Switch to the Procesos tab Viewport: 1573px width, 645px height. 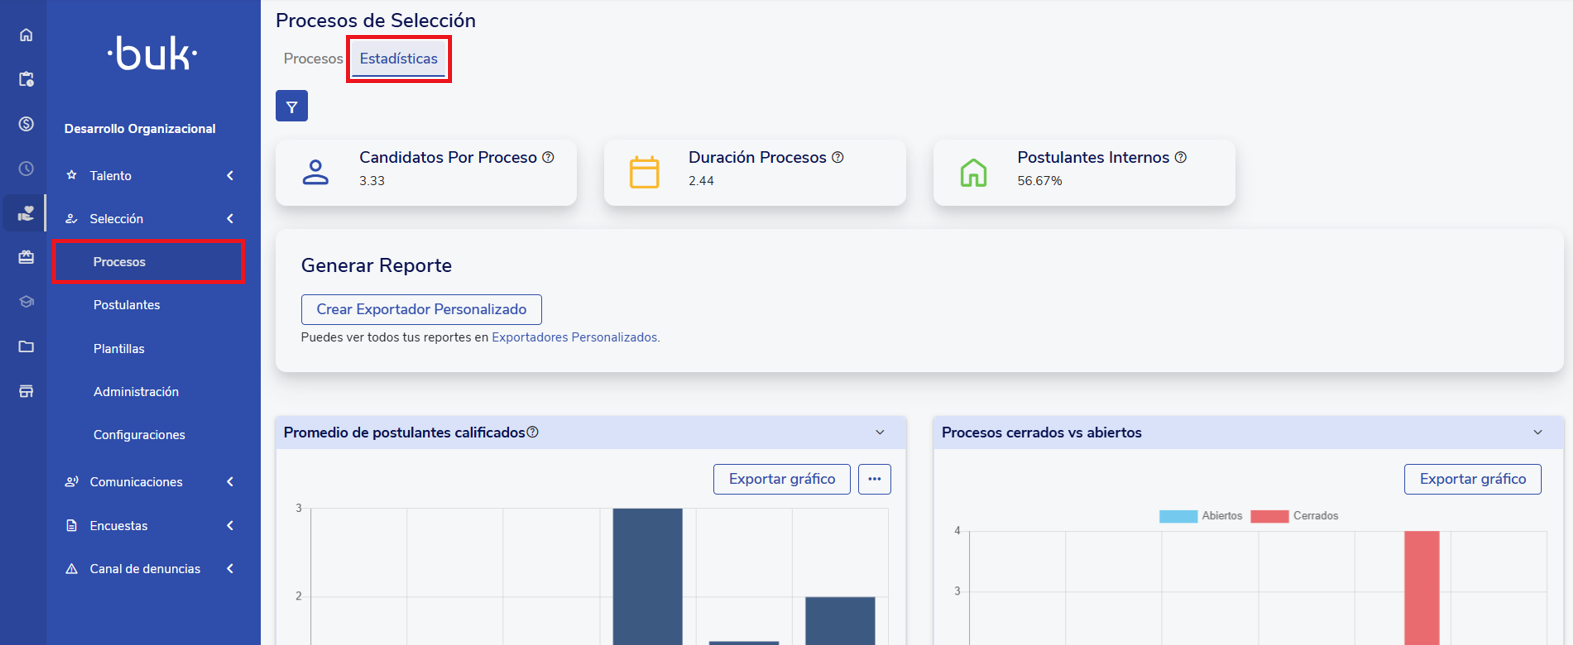pos(312,59)
